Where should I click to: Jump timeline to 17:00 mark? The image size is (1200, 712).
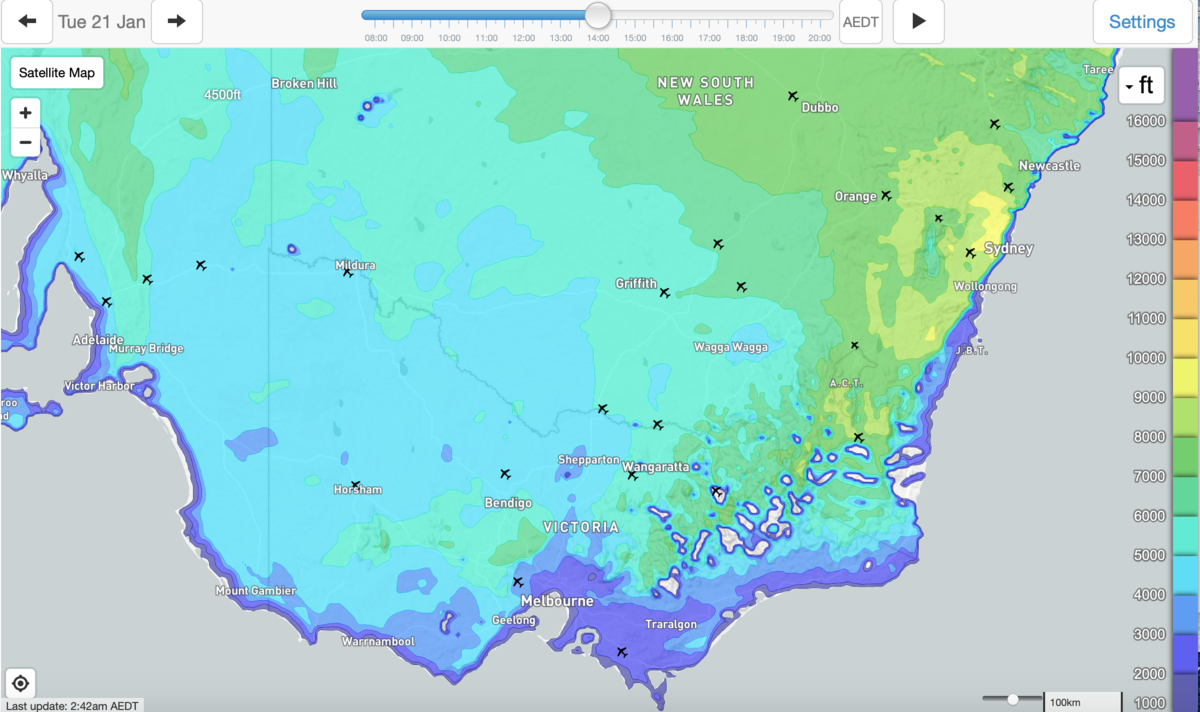(709, 38)
